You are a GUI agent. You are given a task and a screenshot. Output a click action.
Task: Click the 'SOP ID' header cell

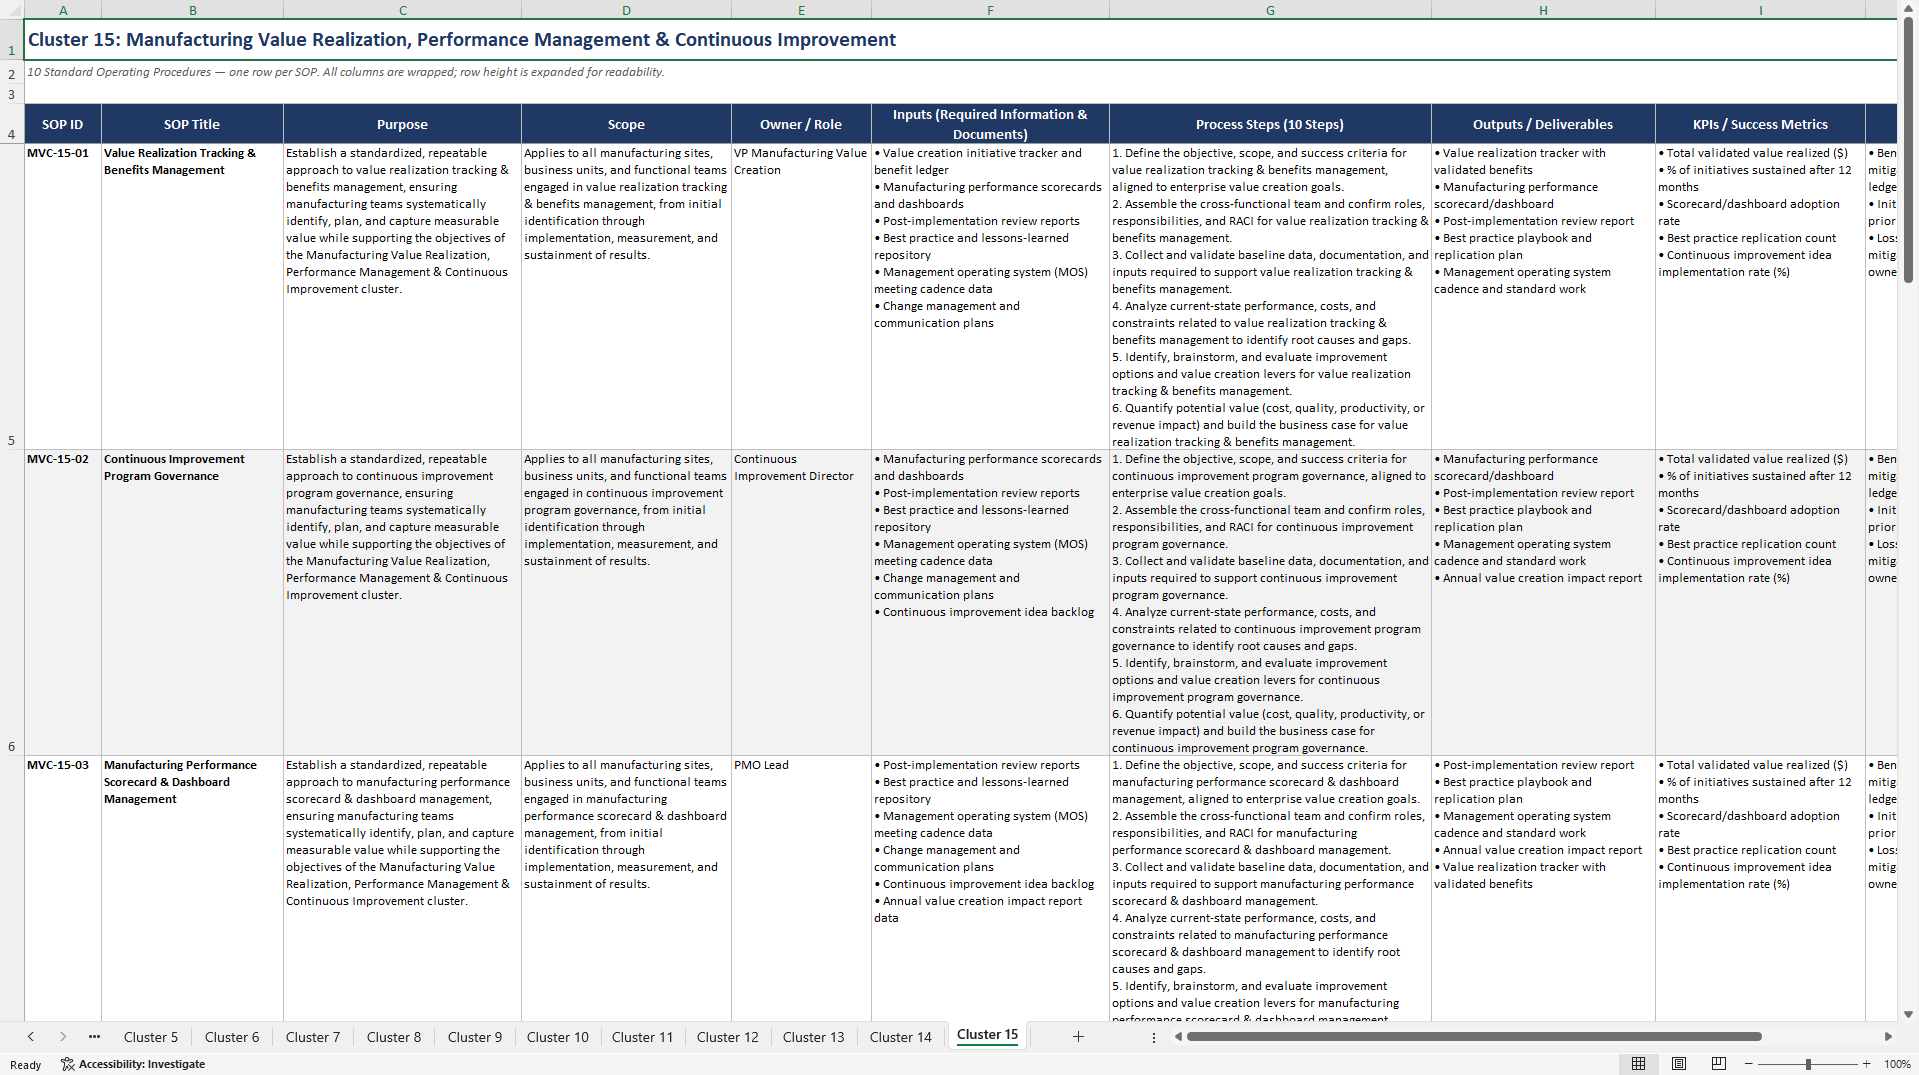63,124
